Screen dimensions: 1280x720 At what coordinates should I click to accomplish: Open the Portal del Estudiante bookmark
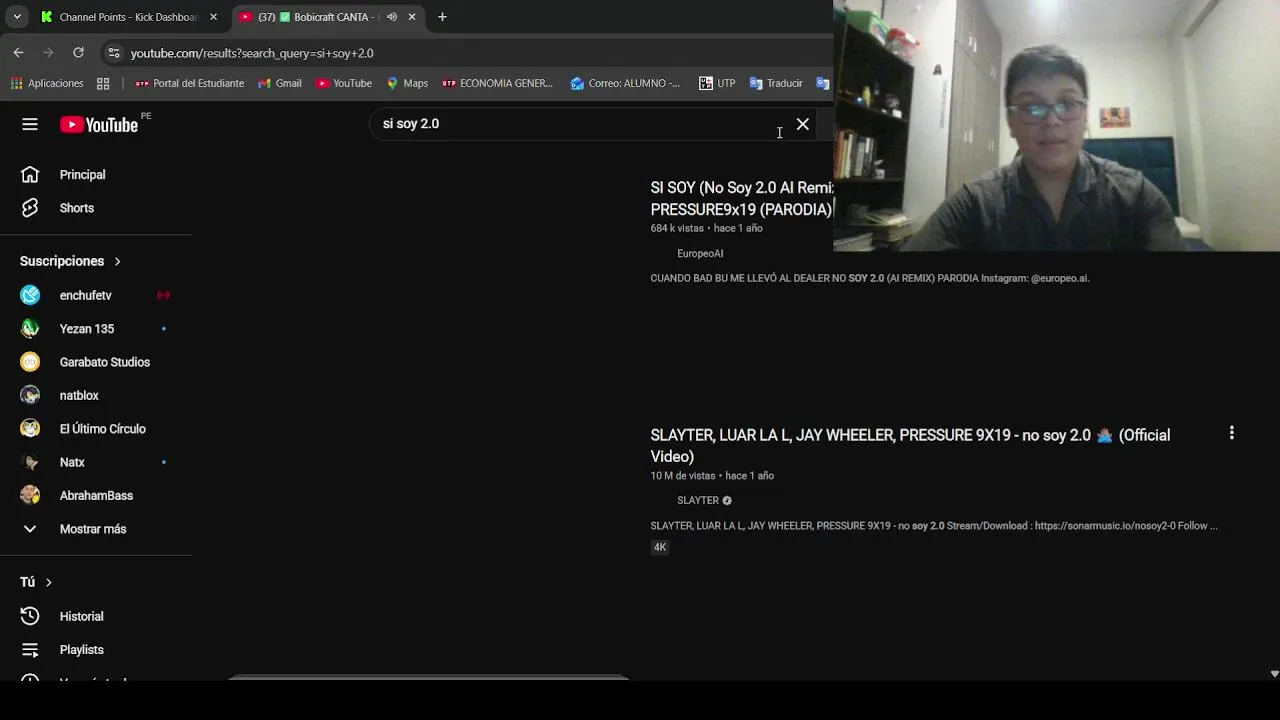point(190,83)
